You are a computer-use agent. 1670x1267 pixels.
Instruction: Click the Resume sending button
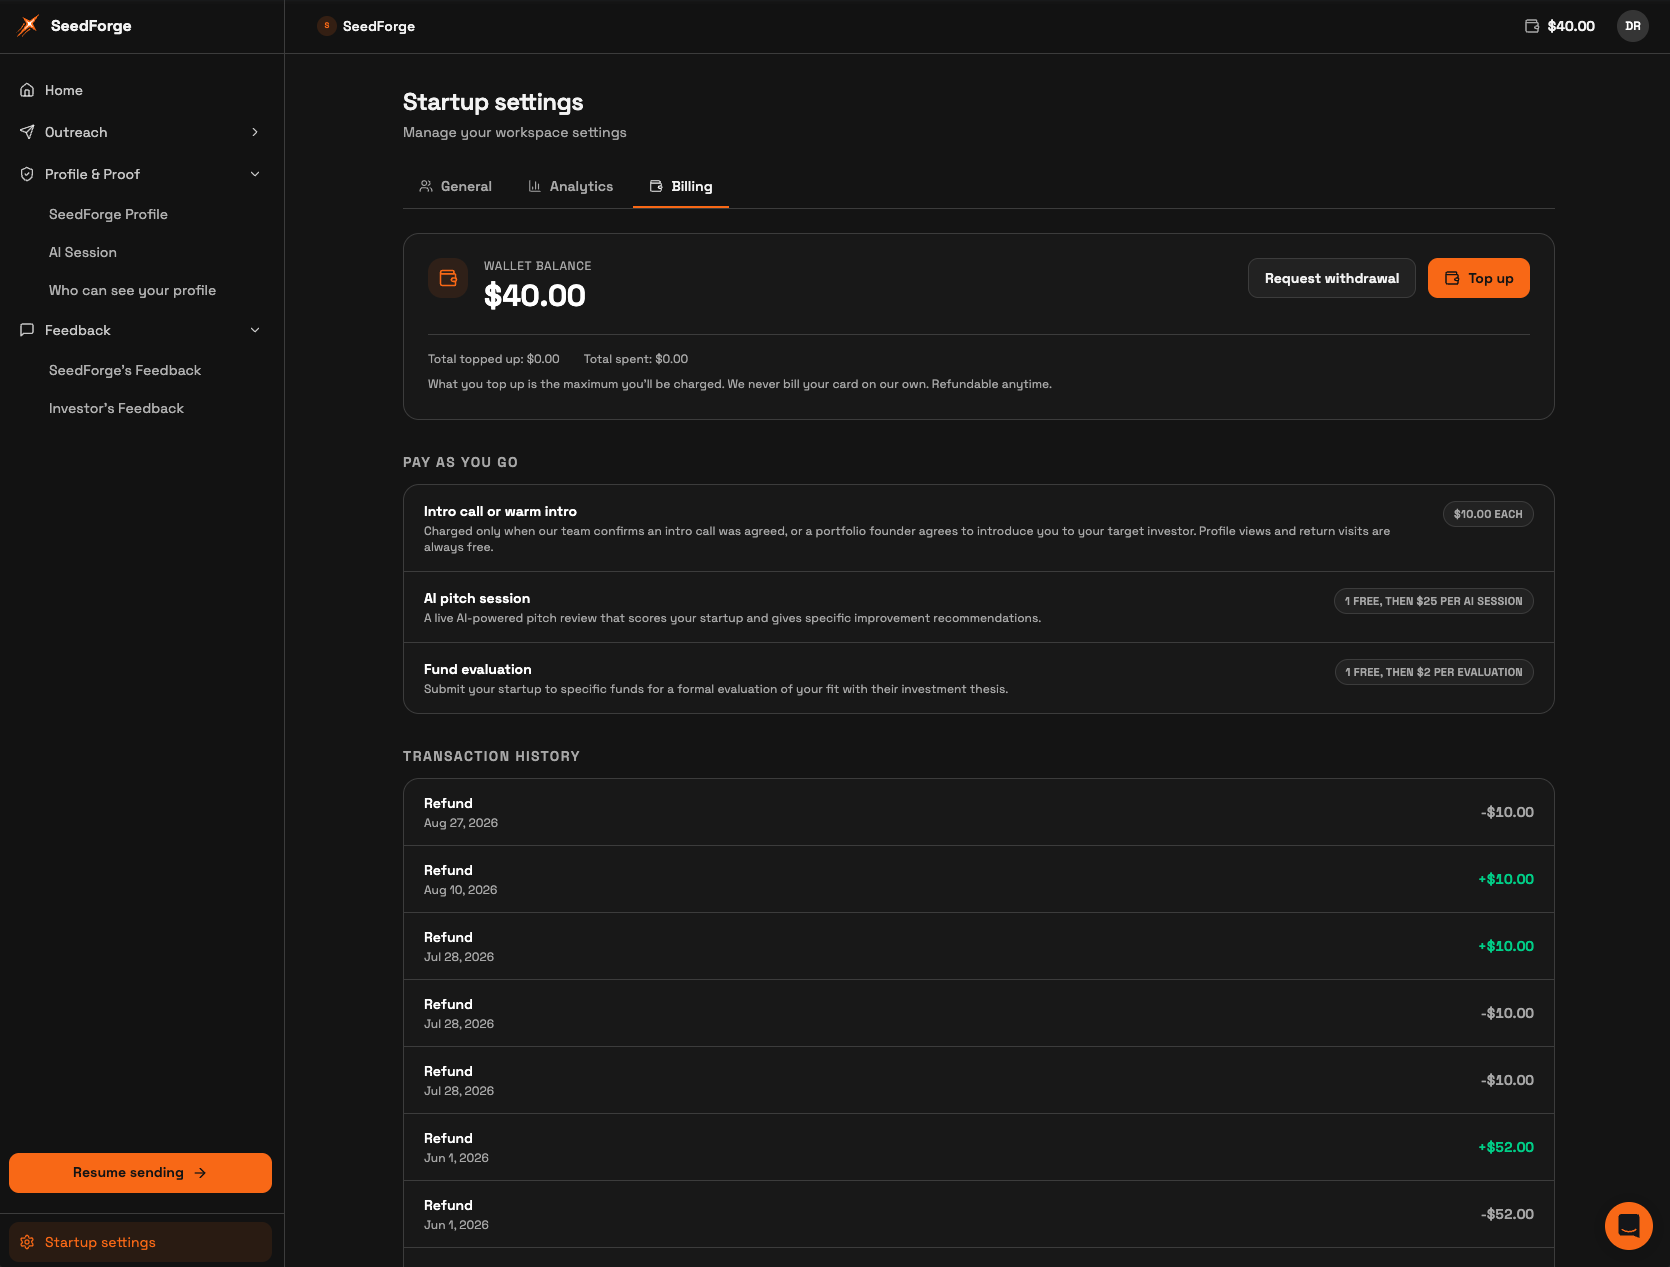pyautogui.click(x=140, y=1173)
